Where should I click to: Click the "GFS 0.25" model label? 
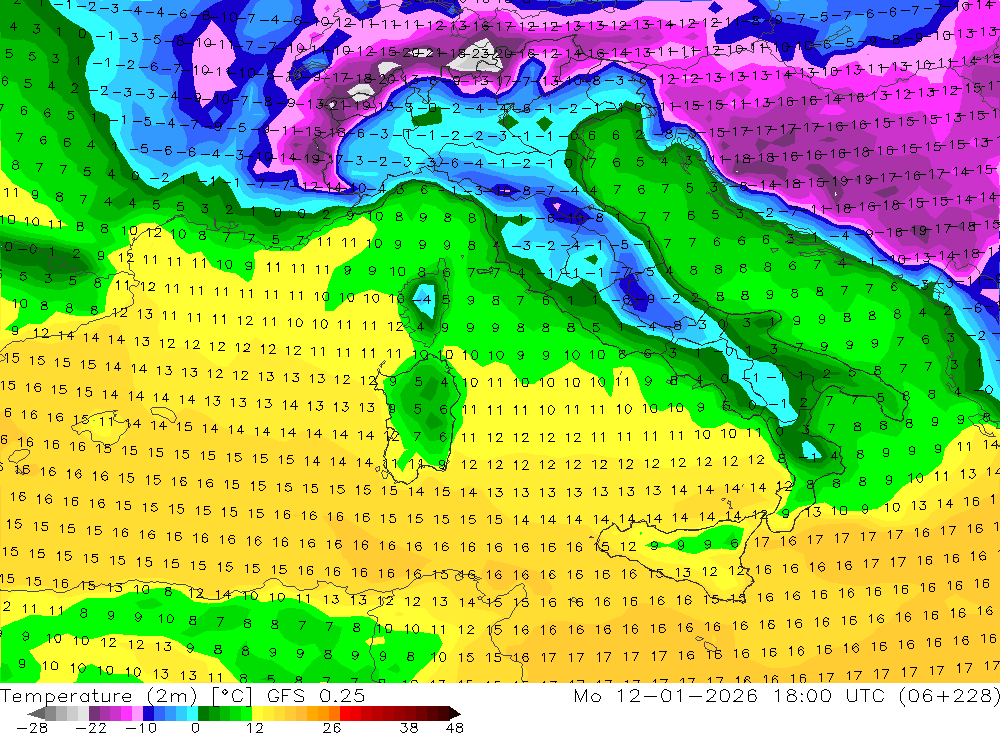(316, 695)
